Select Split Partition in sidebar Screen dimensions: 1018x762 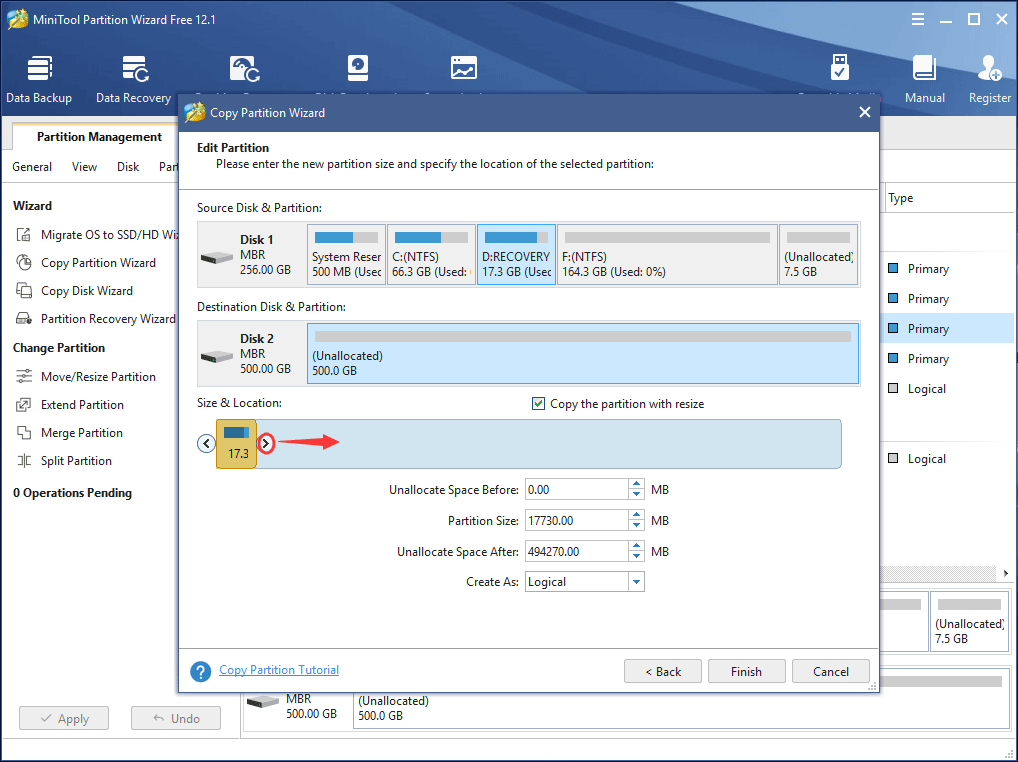[x=76, y=461]
